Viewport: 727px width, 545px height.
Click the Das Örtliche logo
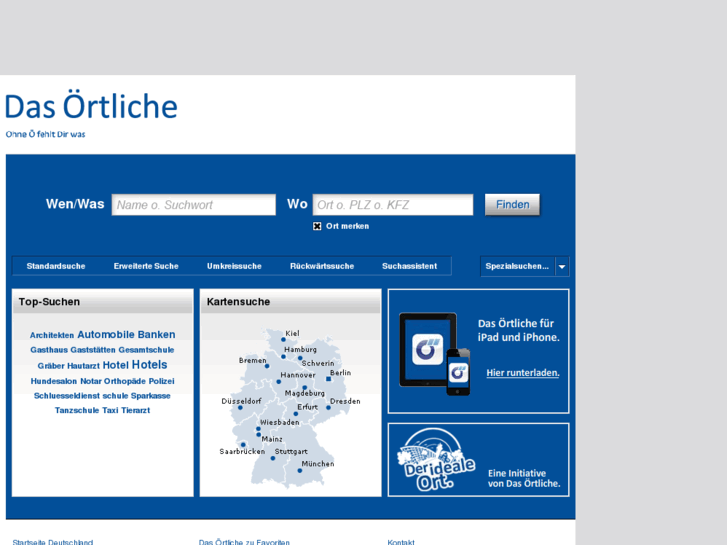(x=91, y=106)
